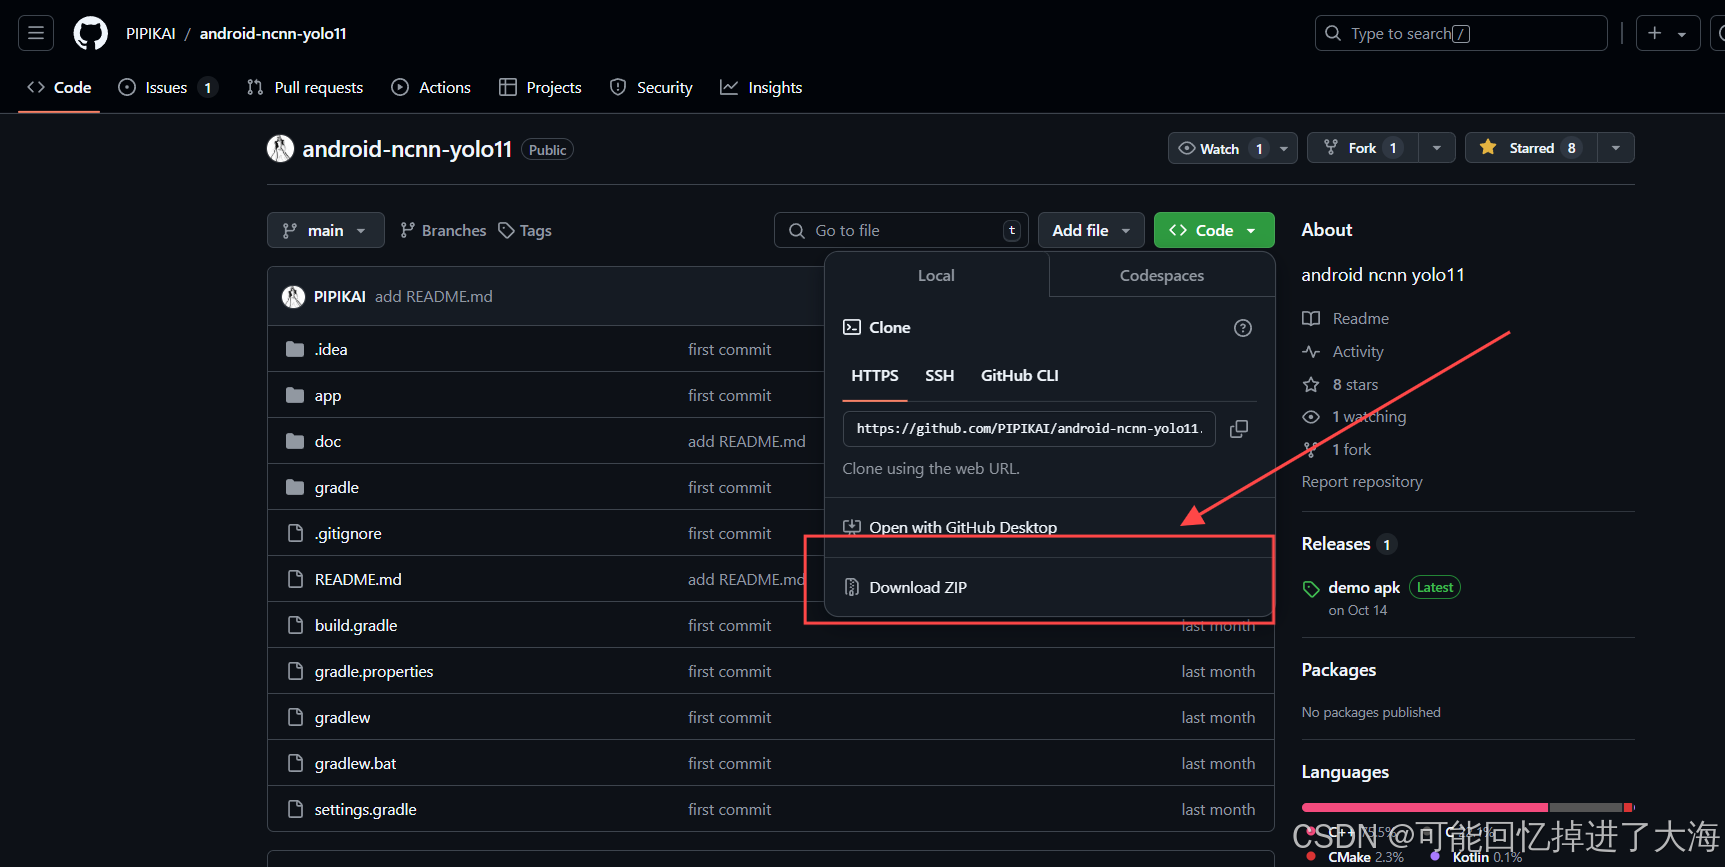Toggle the green Code dropdown button
This screenshot has width=1725, height=867.
coord(1214,230)
